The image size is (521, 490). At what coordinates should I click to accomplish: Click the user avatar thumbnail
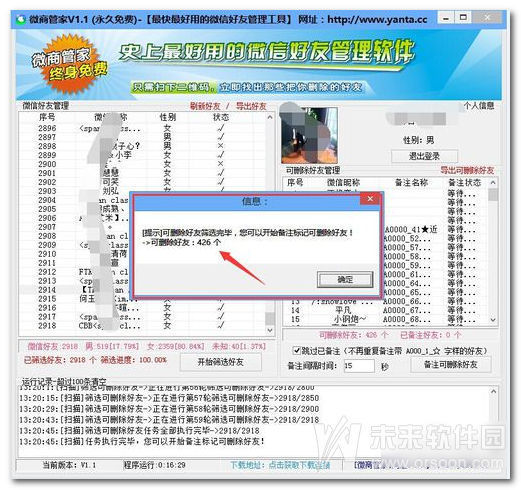pyautogui.click(x=309, y=135)
